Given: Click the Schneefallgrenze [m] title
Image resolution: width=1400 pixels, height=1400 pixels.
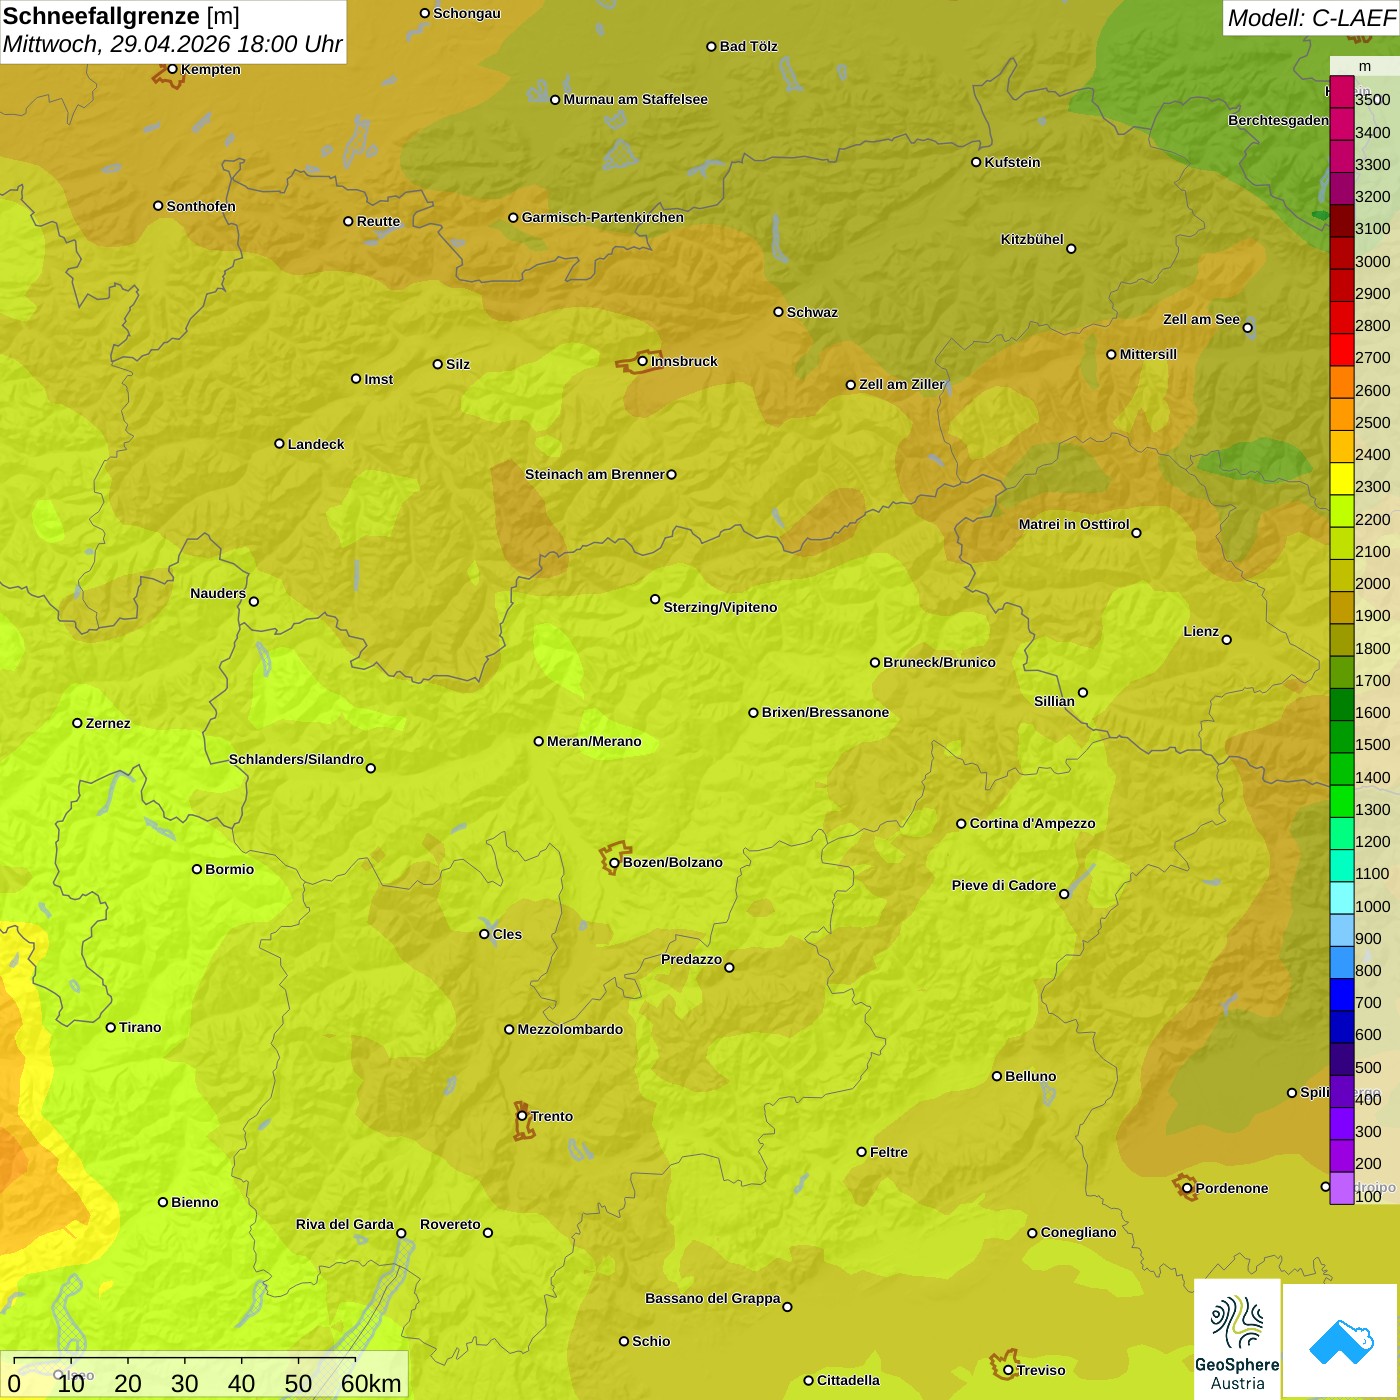Looking at the screenshot, I should (121, 16).
